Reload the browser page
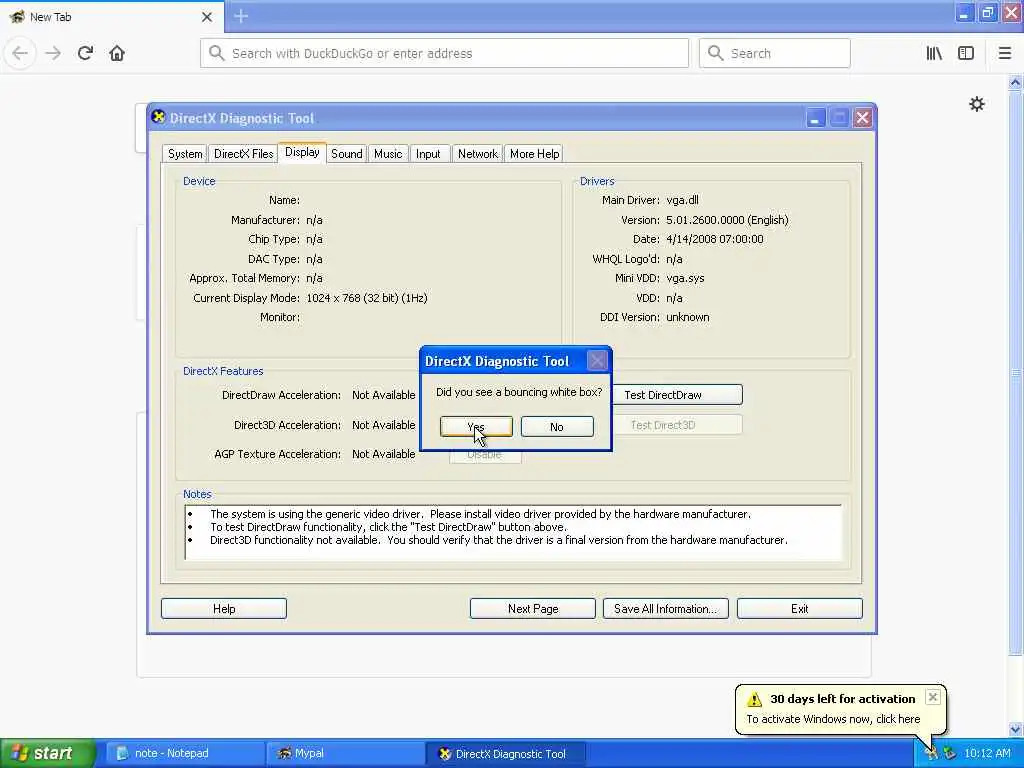 point(86,53)
